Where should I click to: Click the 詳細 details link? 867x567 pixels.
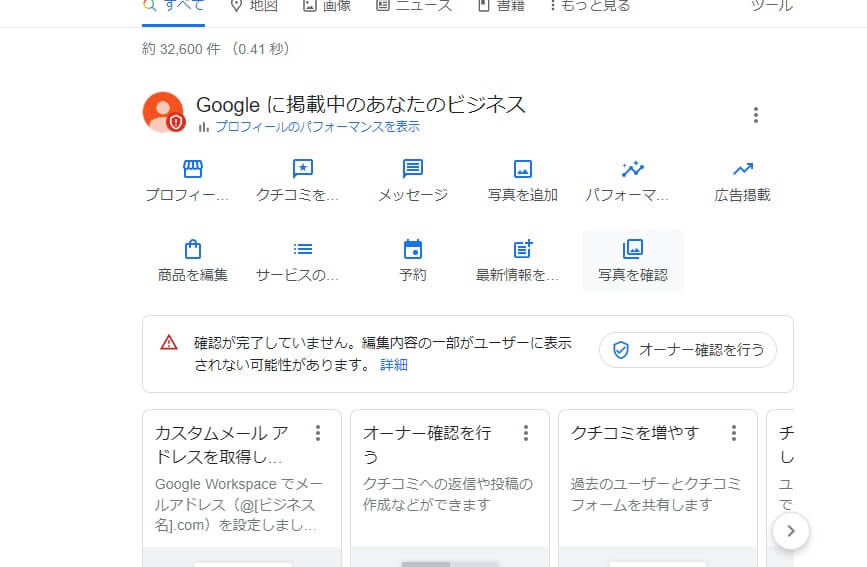[x=394, y=365]
